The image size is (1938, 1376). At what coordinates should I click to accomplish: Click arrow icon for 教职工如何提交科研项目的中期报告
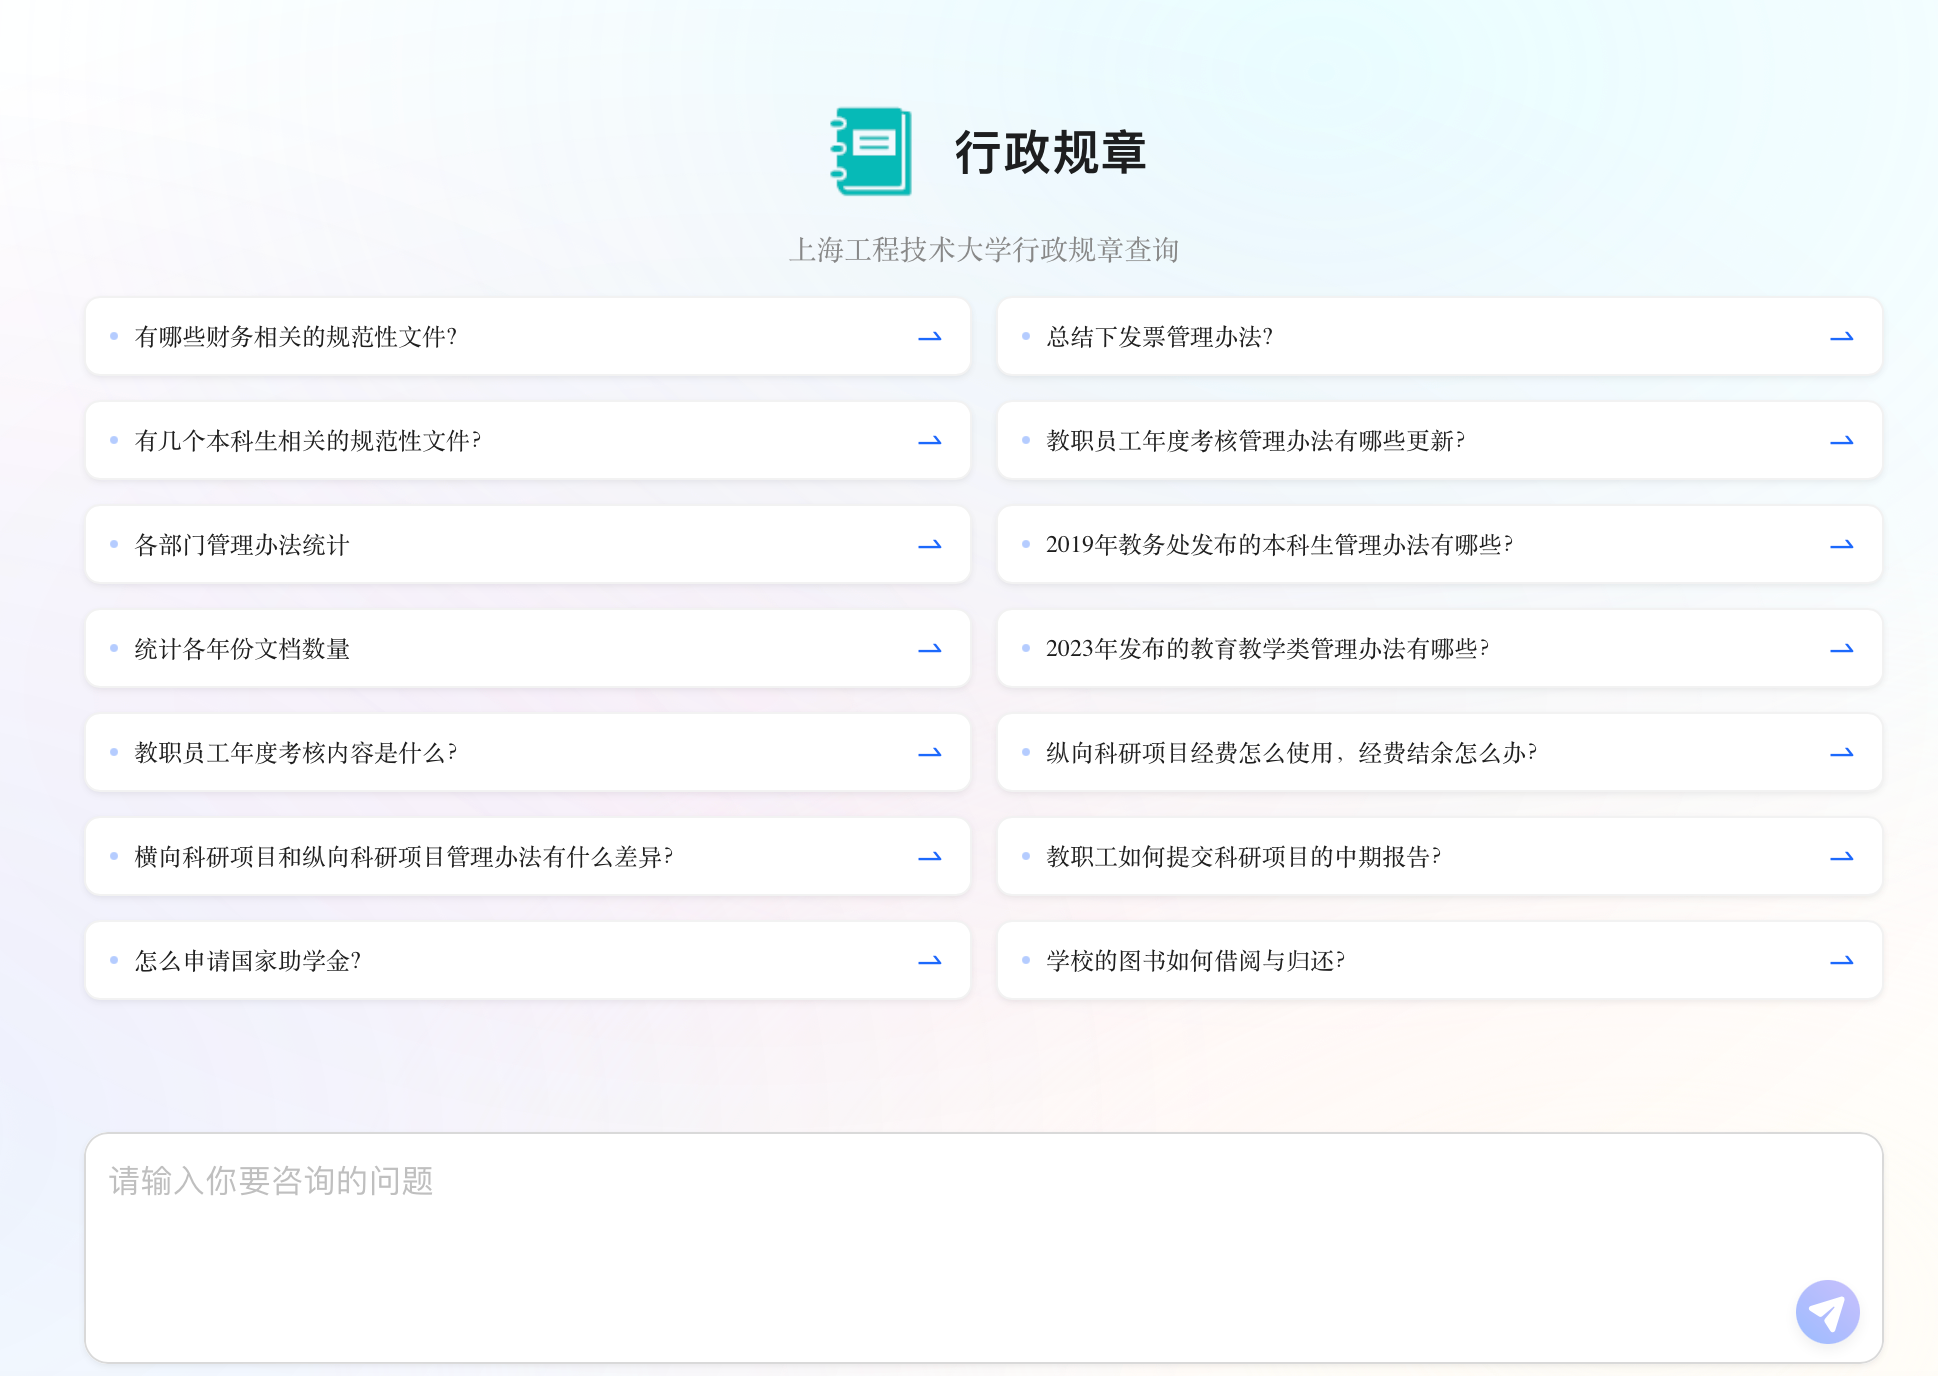(1842, 857)
